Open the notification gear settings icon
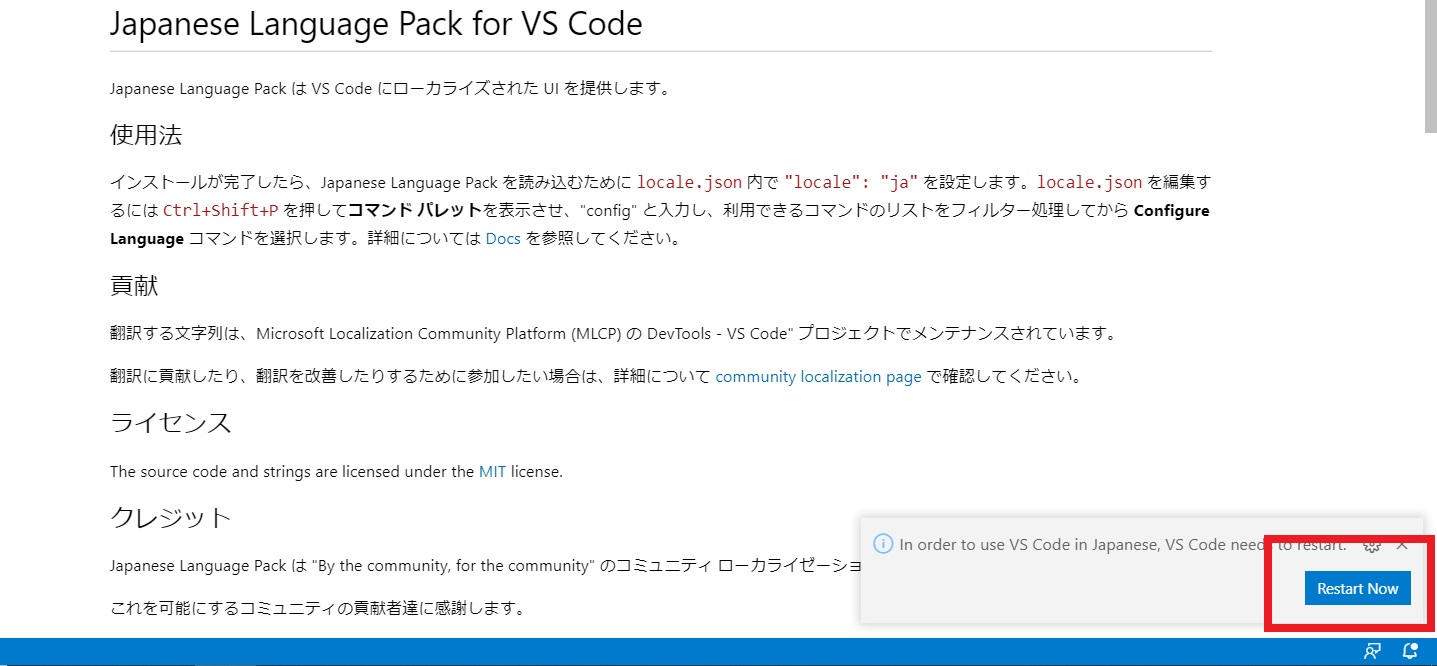This screenshot has width=1437, height=666. [1372, 545]
